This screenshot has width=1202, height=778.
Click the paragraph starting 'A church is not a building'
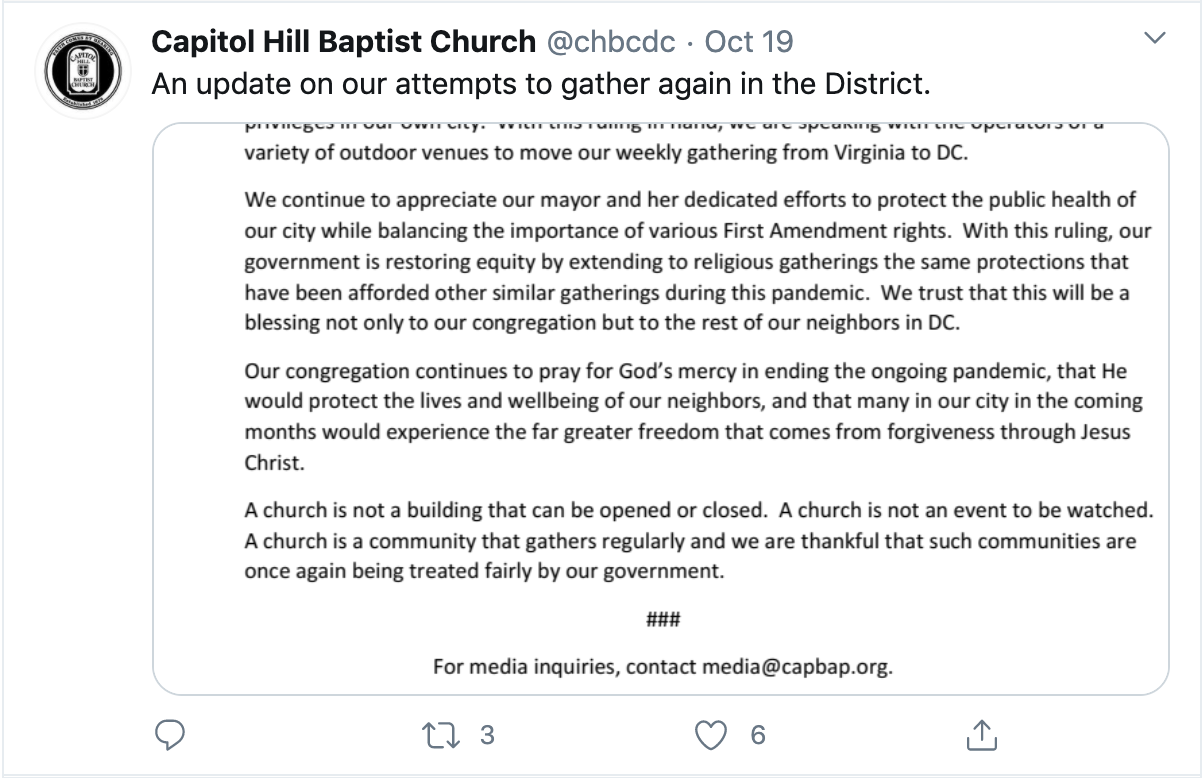pos(698,541)
